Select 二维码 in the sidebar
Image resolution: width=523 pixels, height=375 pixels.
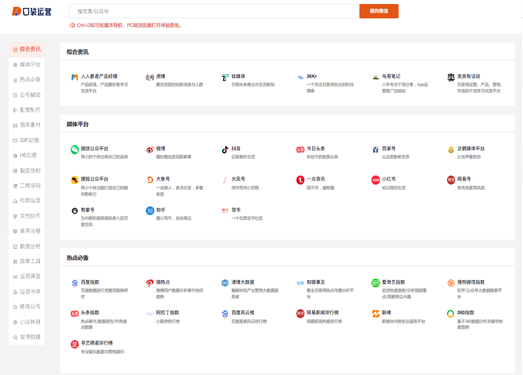click(27, 185)
